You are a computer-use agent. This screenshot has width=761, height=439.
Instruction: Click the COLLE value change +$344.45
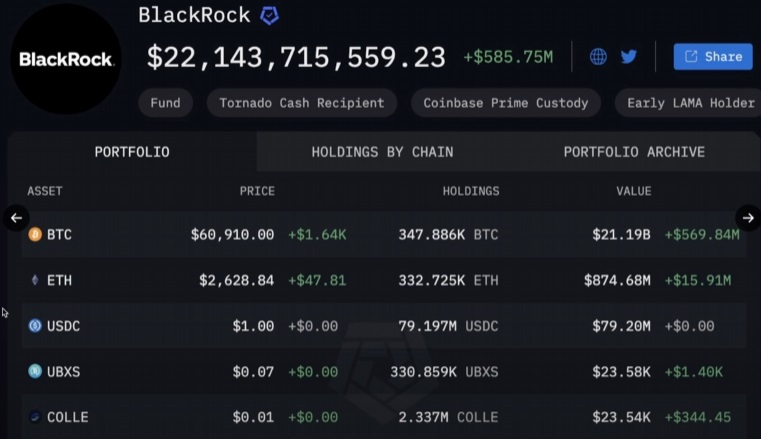click(x=698, y=417)
